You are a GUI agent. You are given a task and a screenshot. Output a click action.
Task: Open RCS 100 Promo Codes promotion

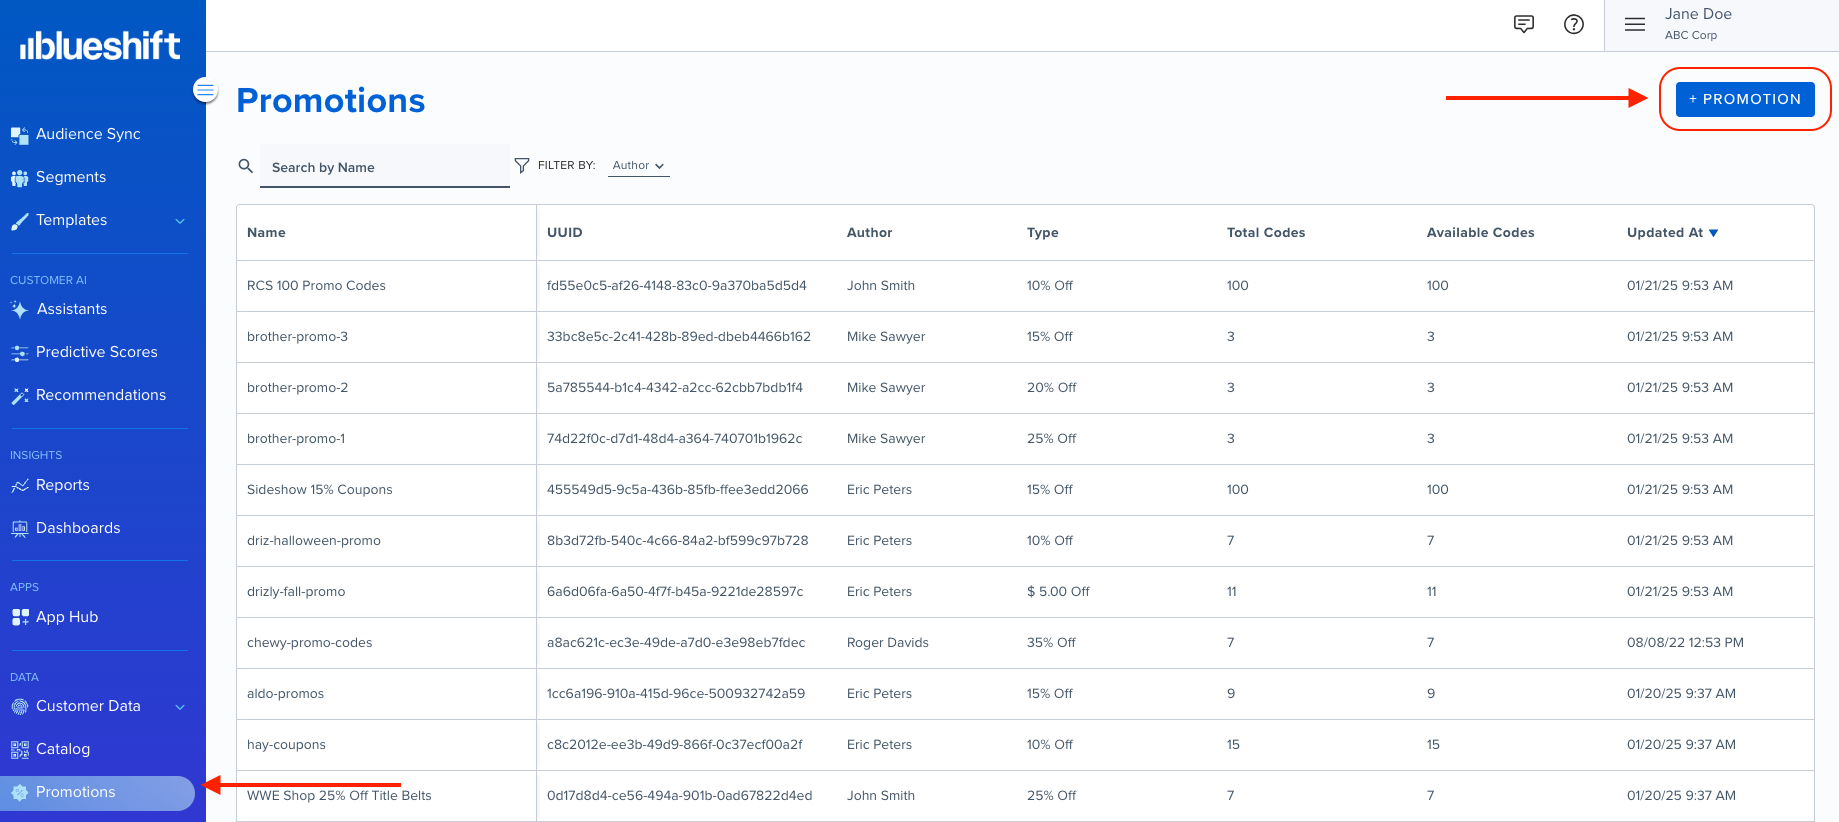pos(316,286)
